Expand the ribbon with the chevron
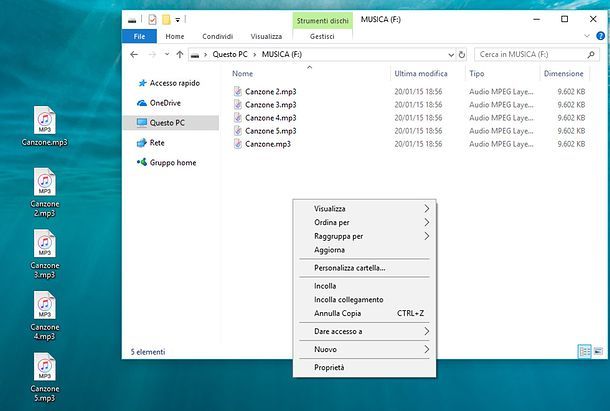This screenshot has width=610, height=411. [x=587, y=36]
